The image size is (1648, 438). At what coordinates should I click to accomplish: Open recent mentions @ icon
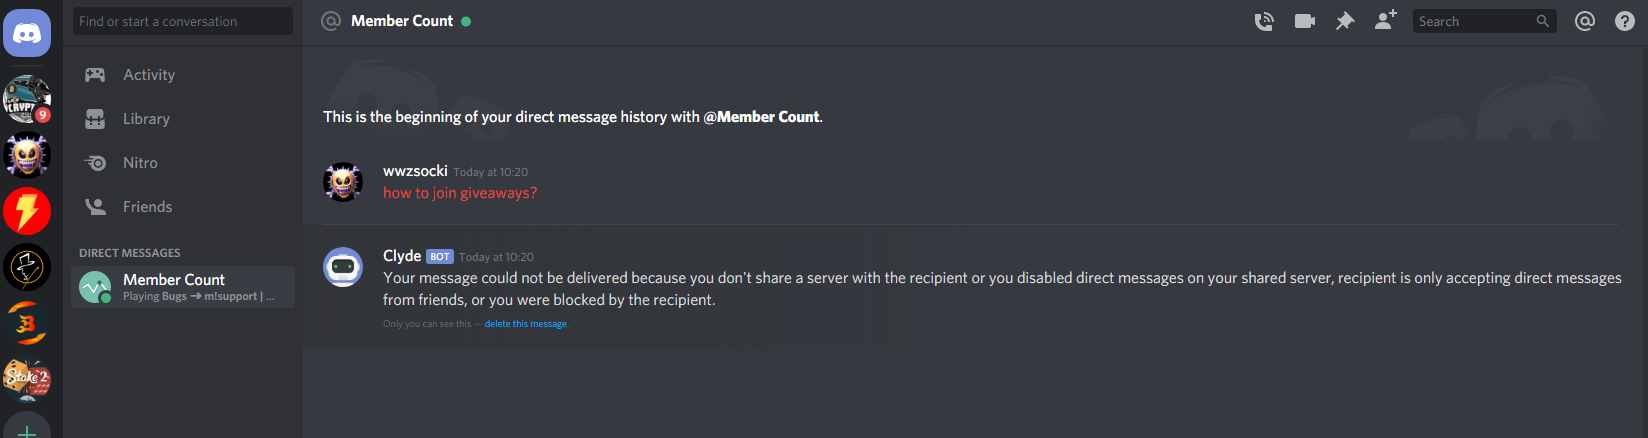click(x=1585, y=21)
